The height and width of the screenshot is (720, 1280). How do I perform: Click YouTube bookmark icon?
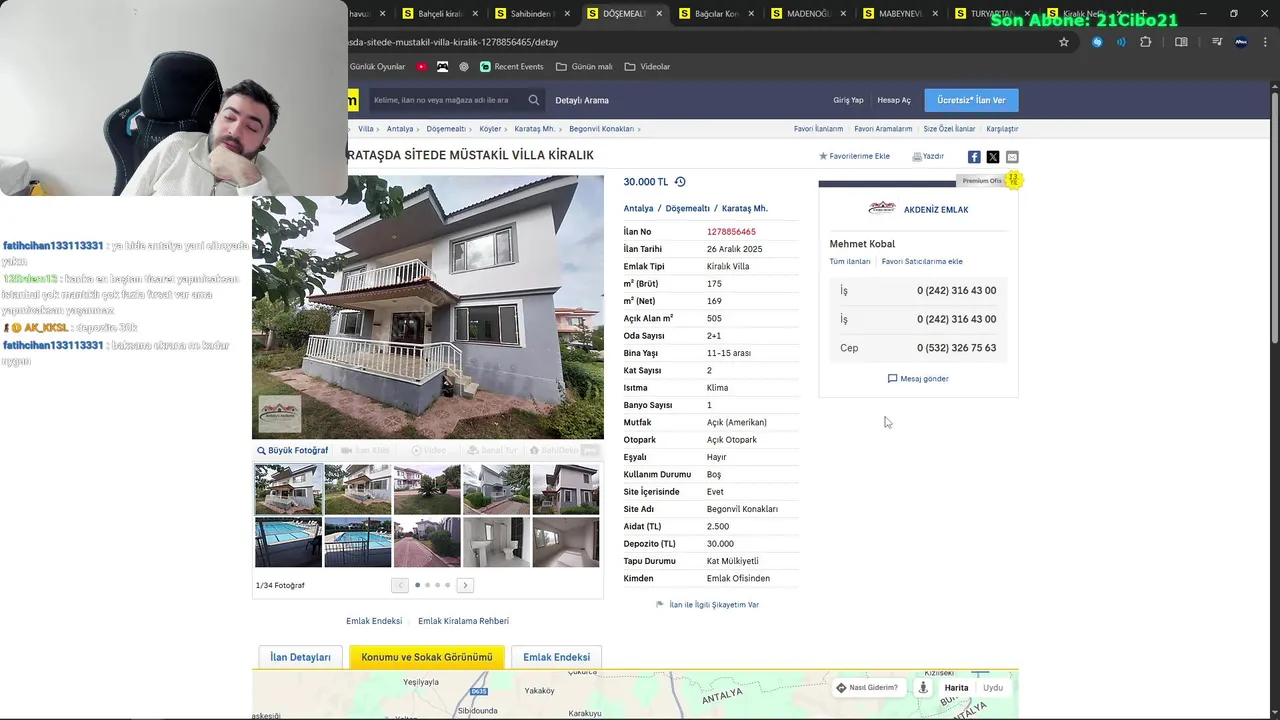pyautogui.click(x=421, y=67)
